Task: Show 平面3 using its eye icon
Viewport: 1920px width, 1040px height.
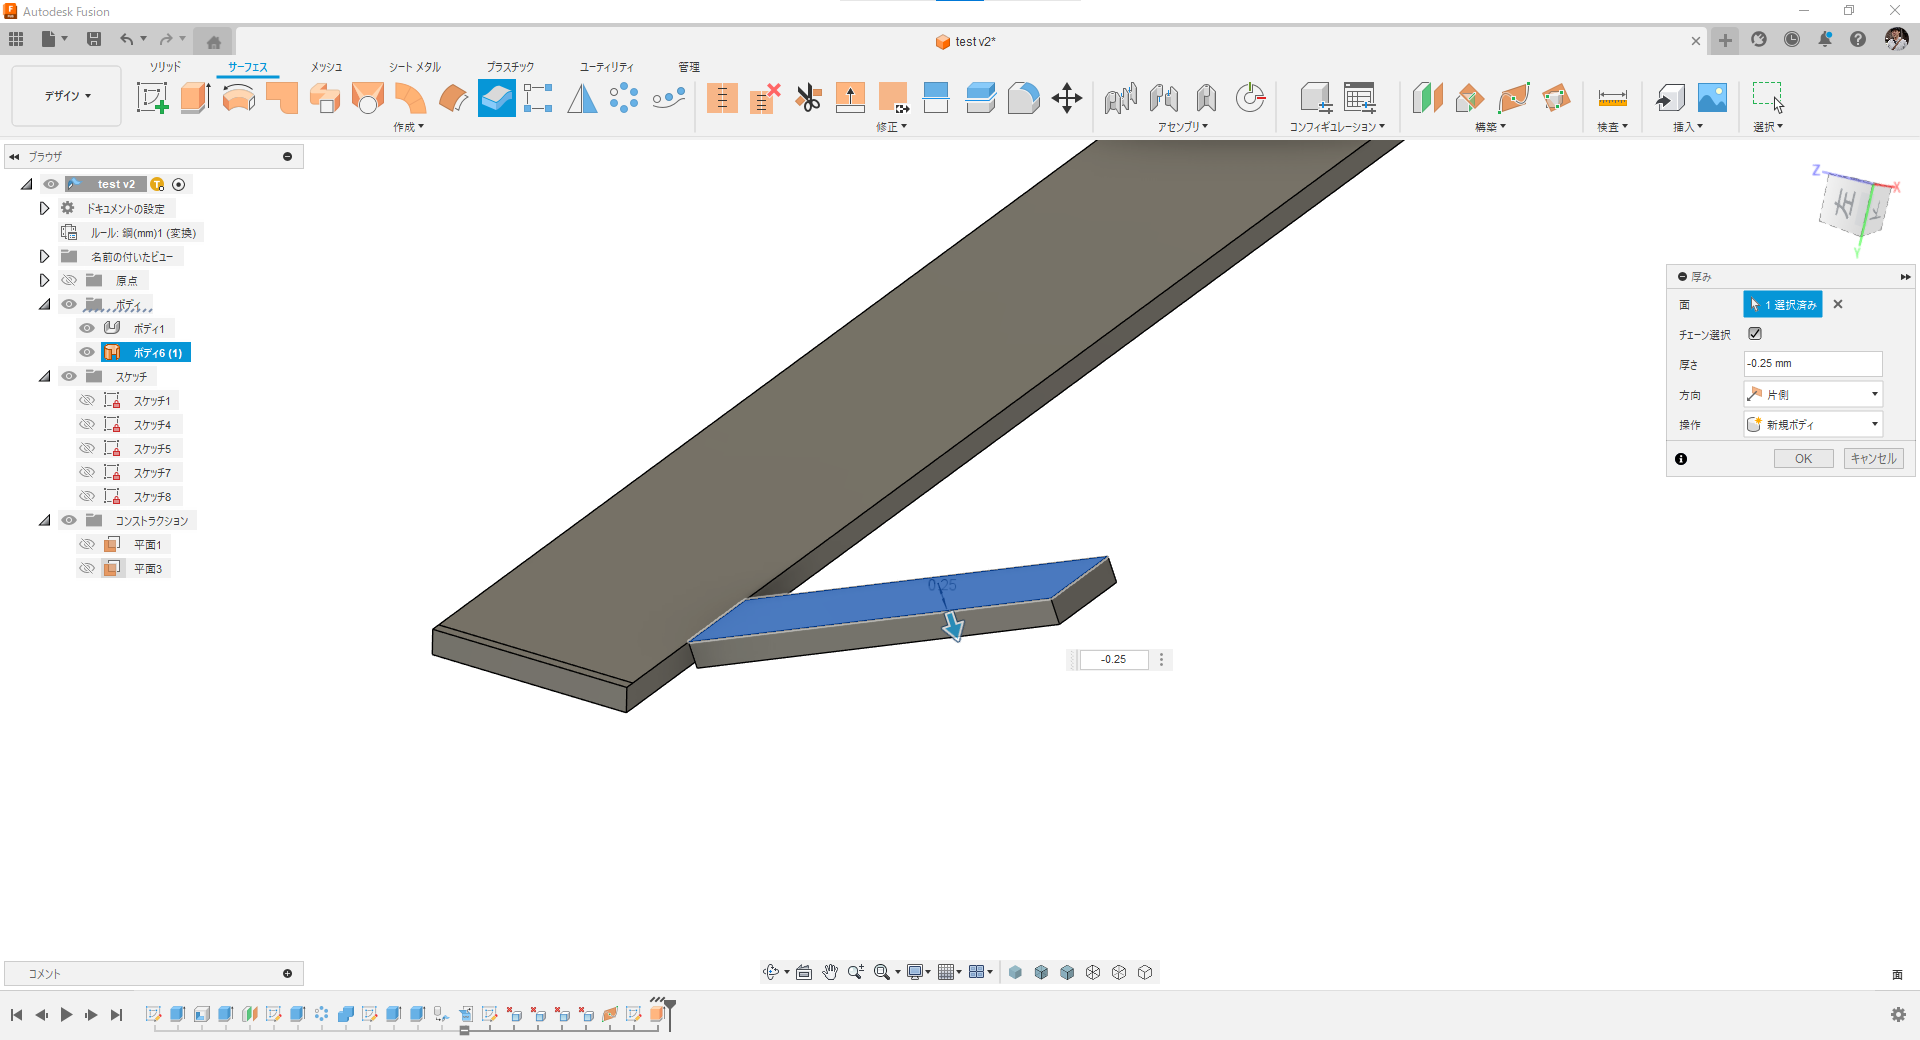Action: pyautogui.click(x=87, y=569)
